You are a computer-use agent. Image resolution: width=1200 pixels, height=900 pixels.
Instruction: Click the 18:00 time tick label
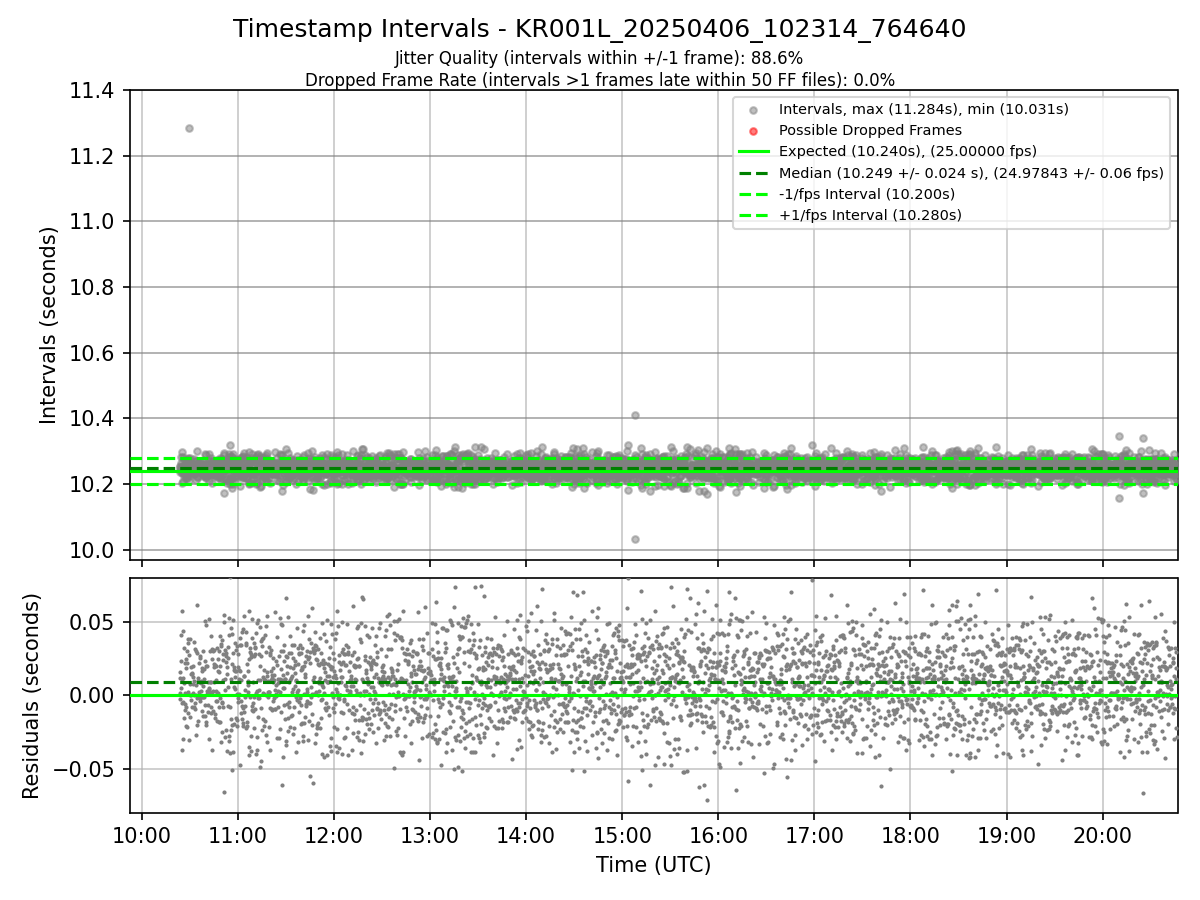(910, 834)
